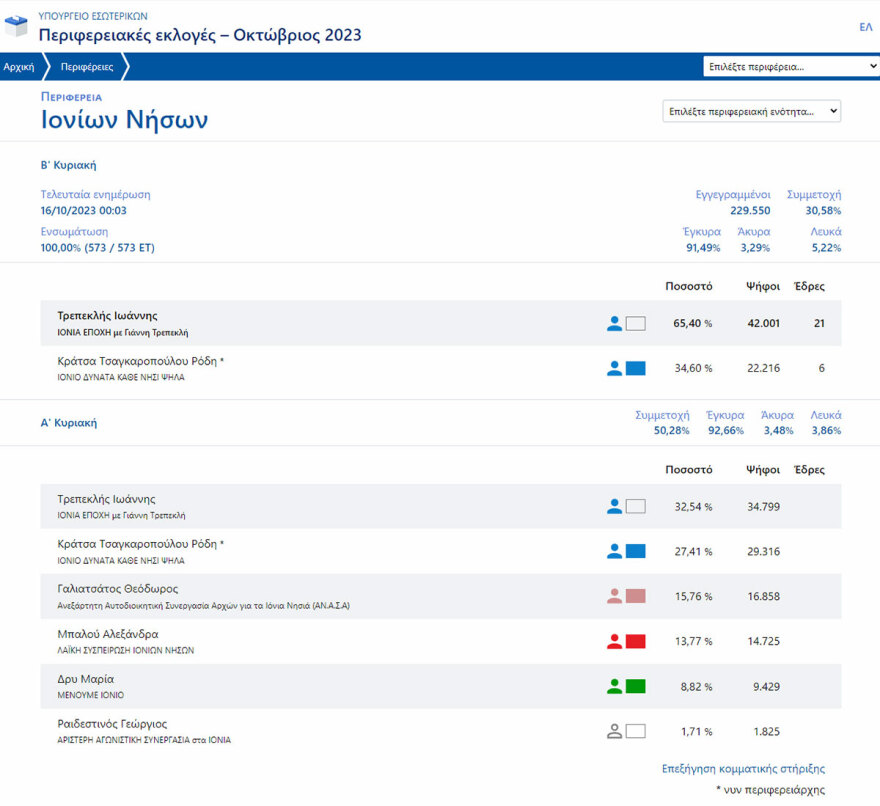Select Περιφέρειες in breadcrumb navigation
The image size is (880, 806).
(x=86, y=67)
